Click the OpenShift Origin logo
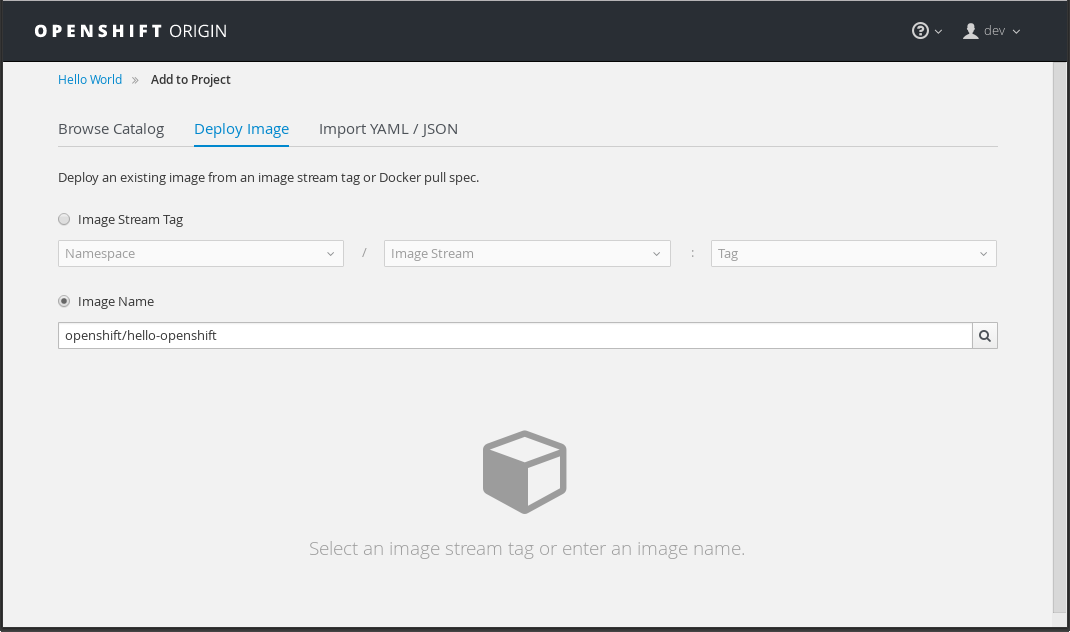 coord(130,31)
